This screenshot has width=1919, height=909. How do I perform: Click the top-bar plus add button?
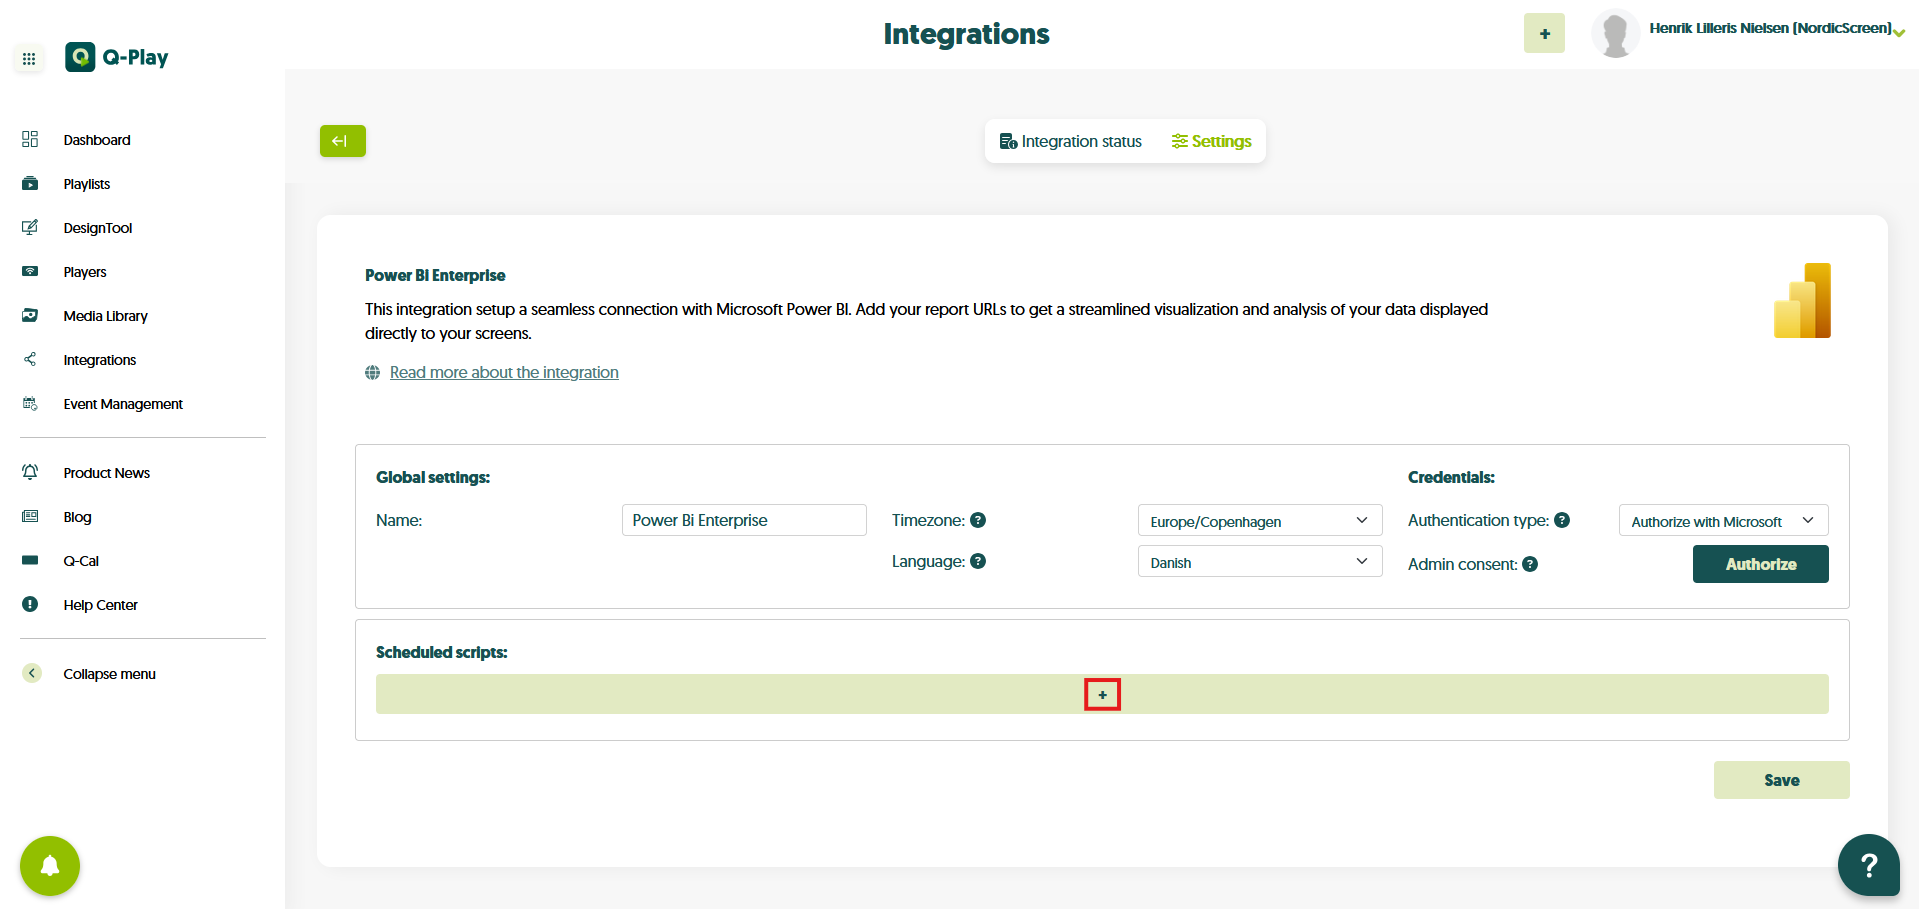point(1544,34)
